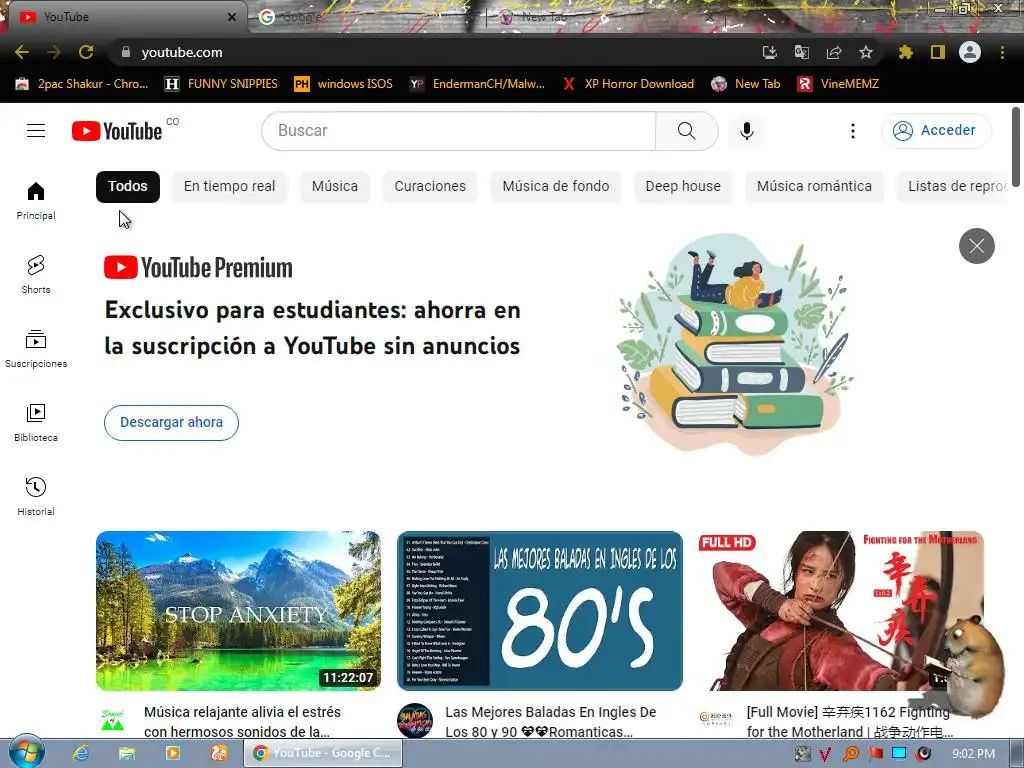Open the XP Horror Download bookmark
The image size is (1024, 768).
click(x=628, y=84)
